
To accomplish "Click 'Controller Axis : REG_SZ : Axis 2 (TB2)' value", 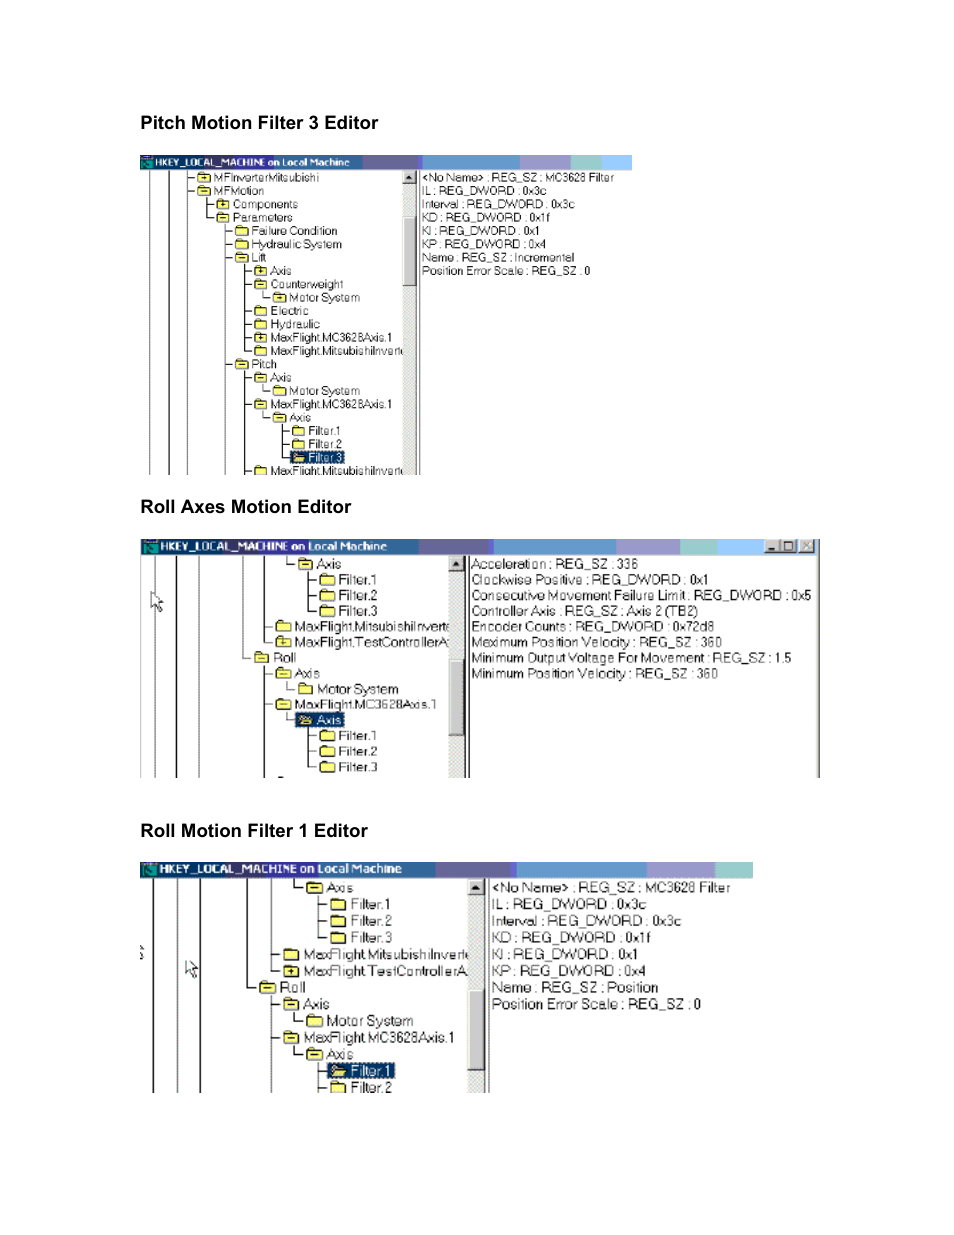I will tap(584, 611).
